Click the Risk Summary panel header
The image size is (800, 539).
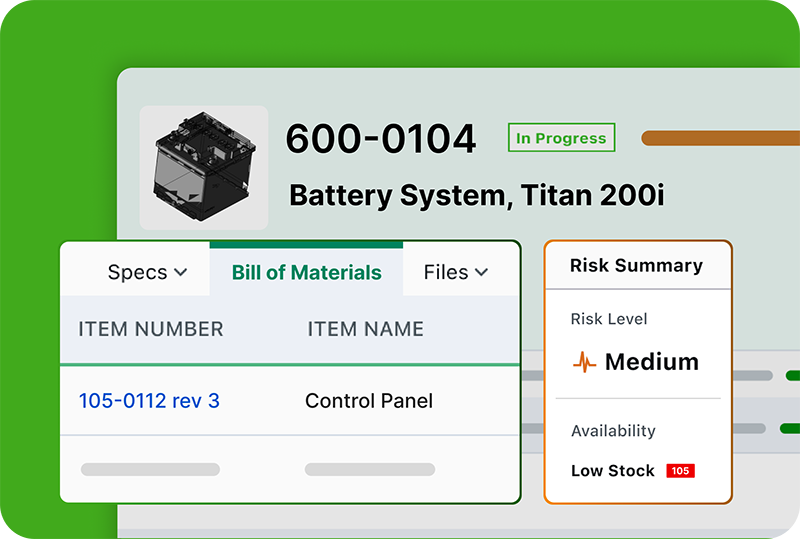(x=636, y=266)
